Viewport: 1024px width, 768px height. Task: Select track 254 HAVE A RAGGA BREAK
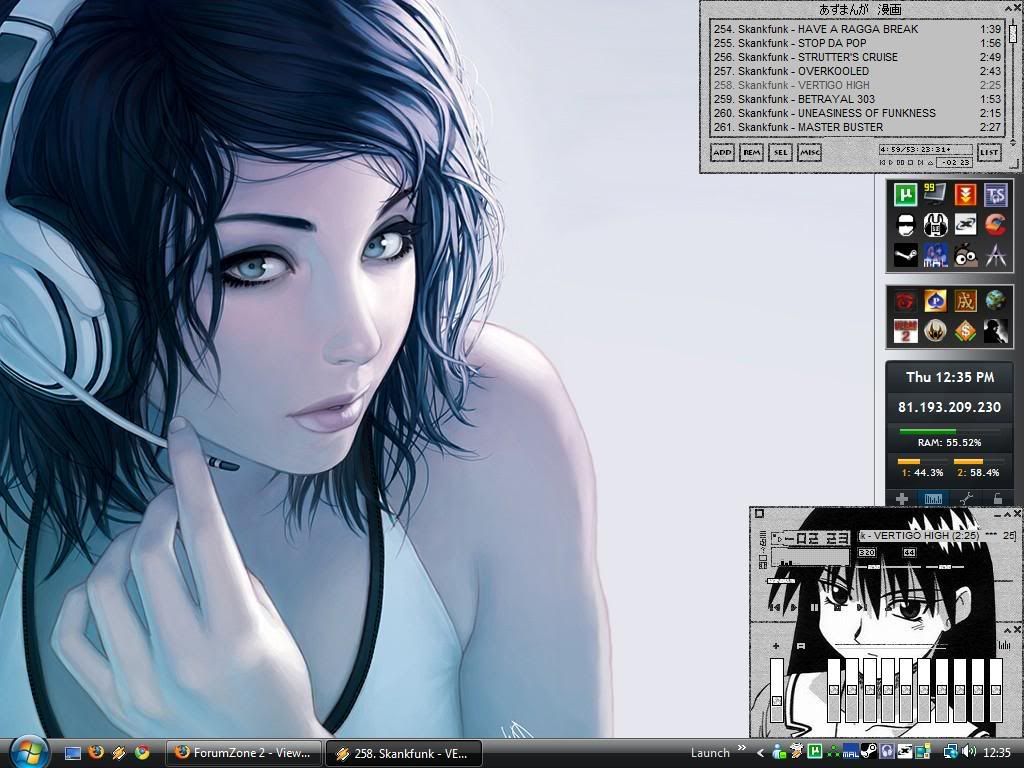tap(857, 29)
